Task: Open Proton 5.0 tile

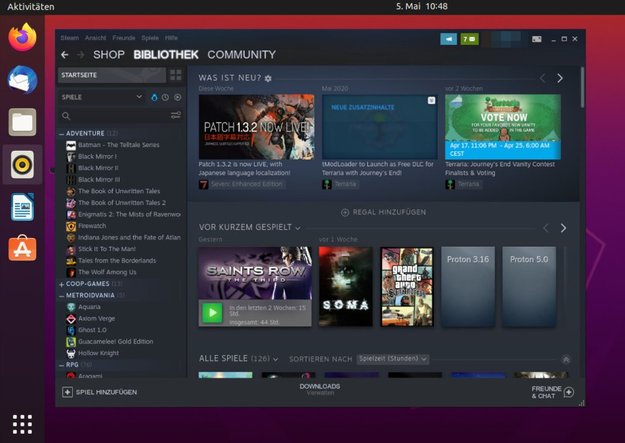Action: click(529, 286)
